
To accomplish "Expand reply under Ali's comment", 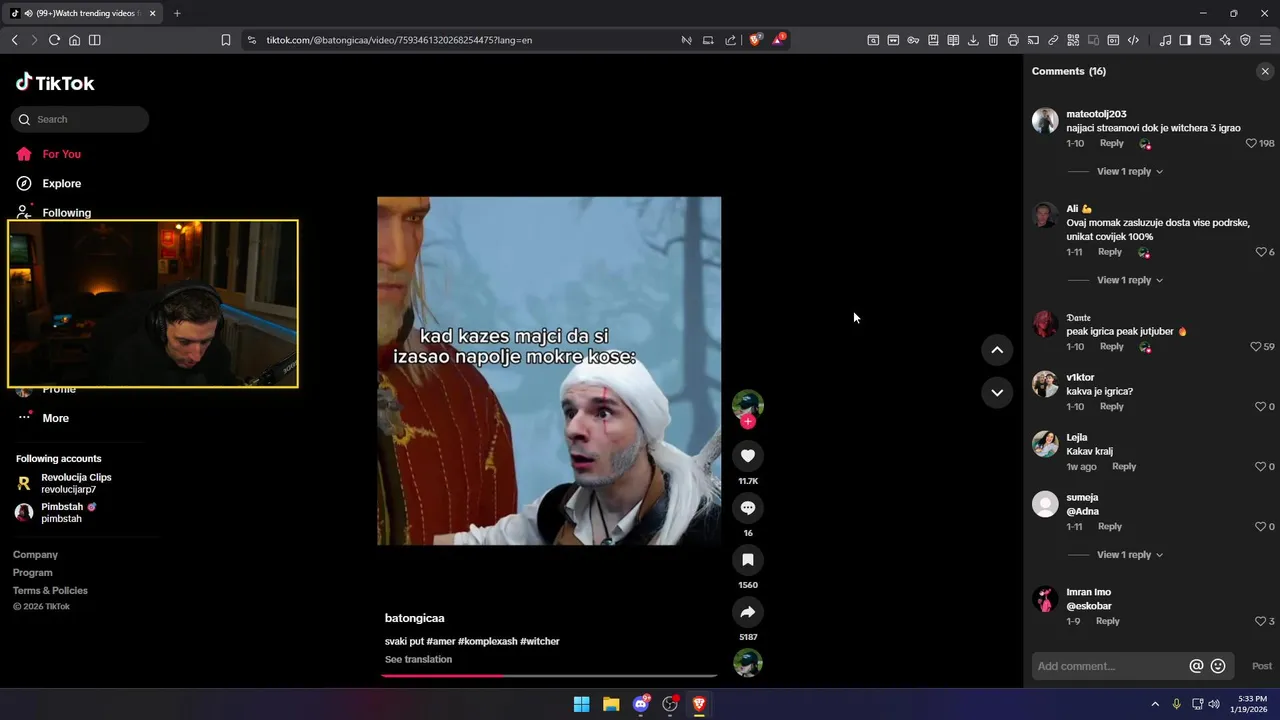I will pyautogui.click(x=1130, y=280).
